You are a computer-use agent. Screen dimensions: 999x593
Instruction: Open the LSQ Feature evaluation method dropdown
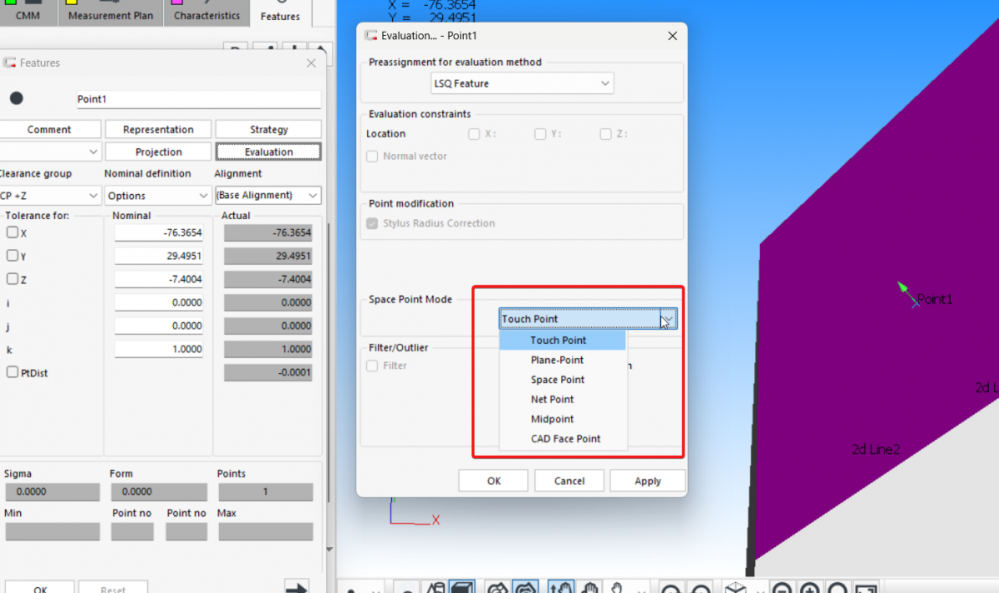(522, 84)
